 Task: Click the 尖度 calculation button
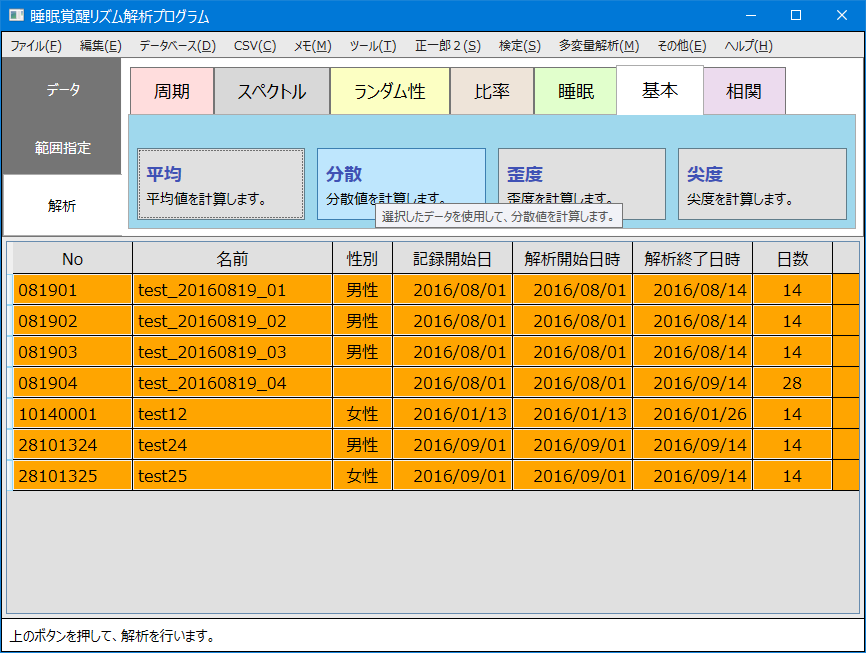click(x=762, y=184)
